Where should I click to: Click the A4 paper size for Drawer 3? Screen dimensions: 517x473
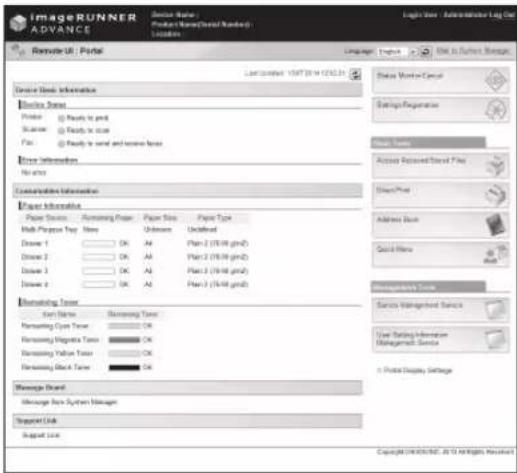[148, 271]
